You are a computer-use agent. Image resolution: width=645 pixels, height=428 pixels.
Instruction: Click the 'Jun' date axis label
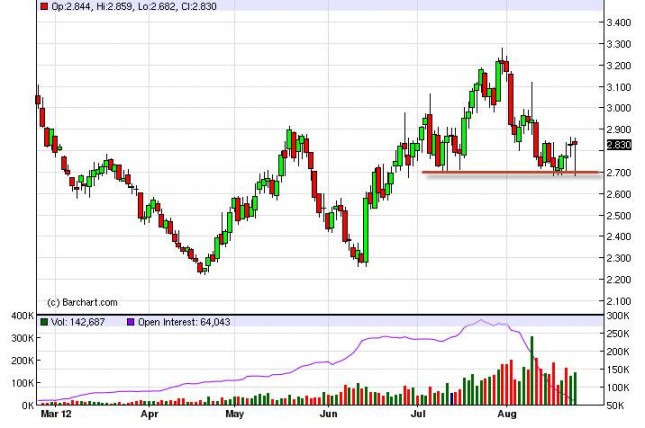click(x=329, y=414)
